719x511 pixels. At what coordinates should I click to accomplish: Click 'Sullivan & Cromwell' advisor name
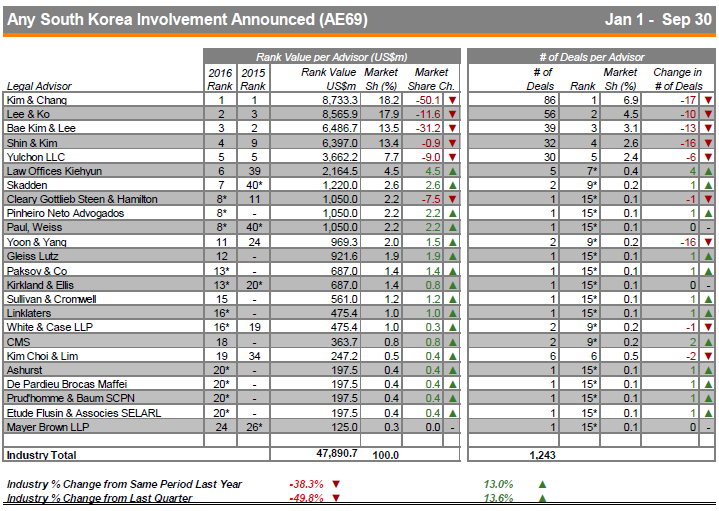click(51, 299)
